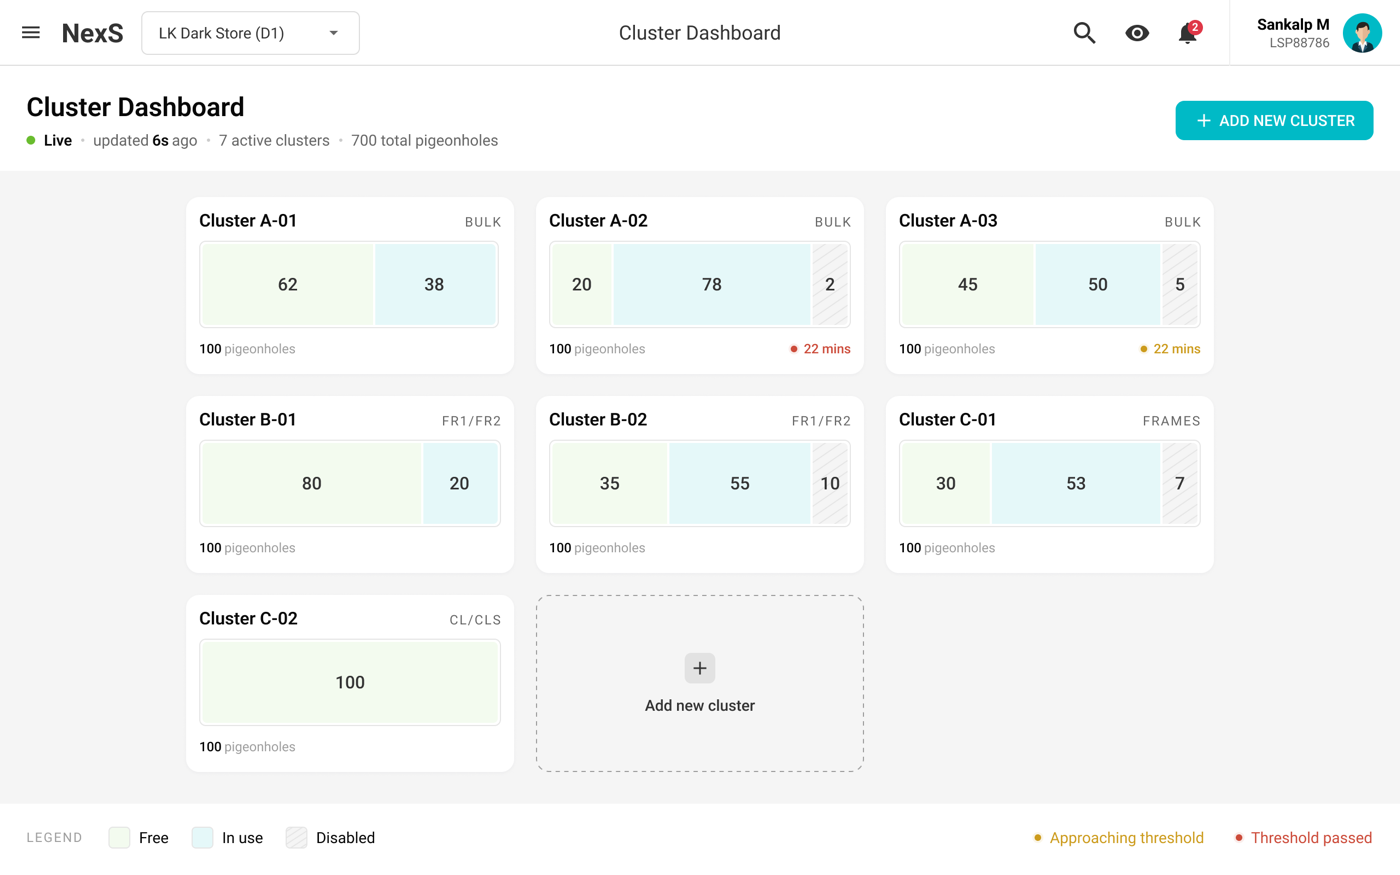The image size is (1400, 875).
Task: Click the ADD NEW CLUSTER button
Action: tap(1274, 120)
